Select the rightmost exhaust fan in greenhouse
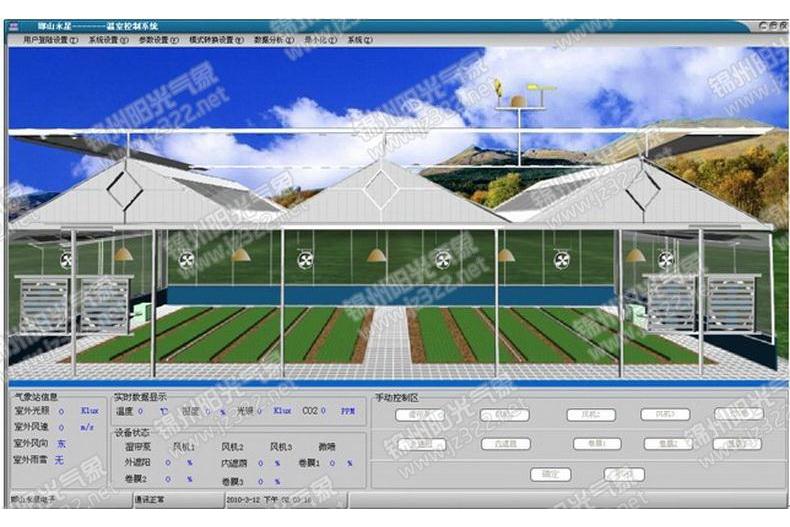This screenshot has height=527, width=790. [664, 259]
